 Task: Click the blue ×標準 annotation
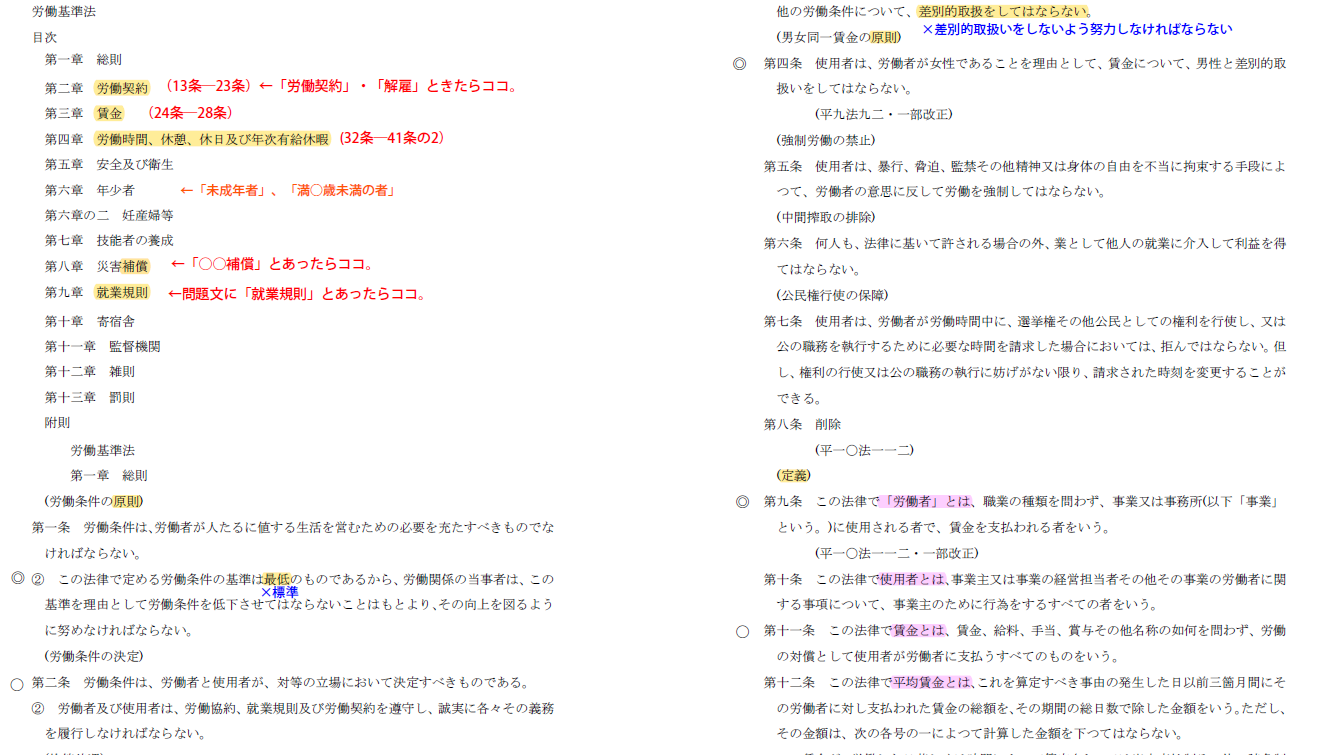click(279, 593)
